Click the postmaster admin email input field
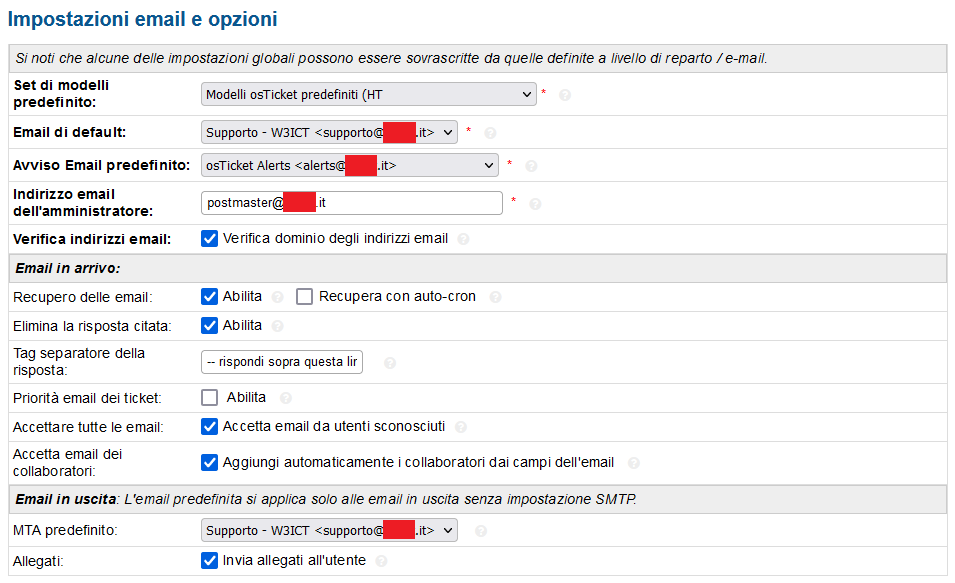The height and width of the screenshot is (583, 955). point(351,203)
